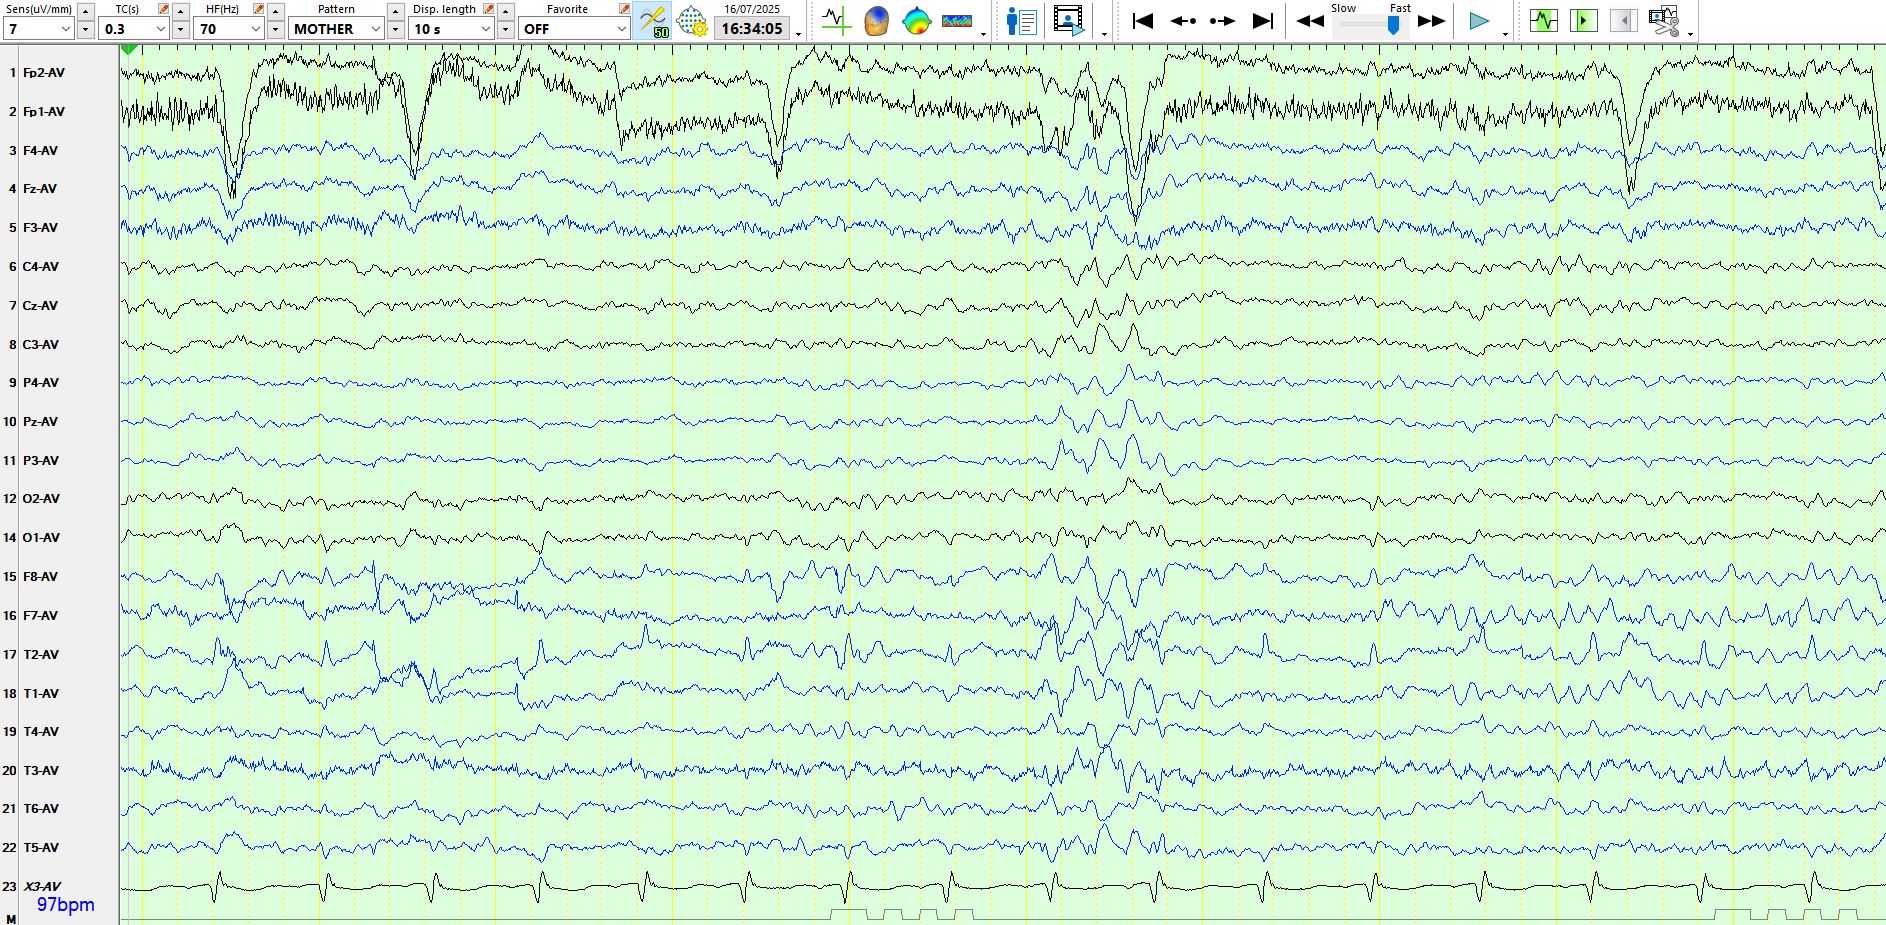Increase display length with the up arrow
1886x925 pixels.
tap(506, 11)
